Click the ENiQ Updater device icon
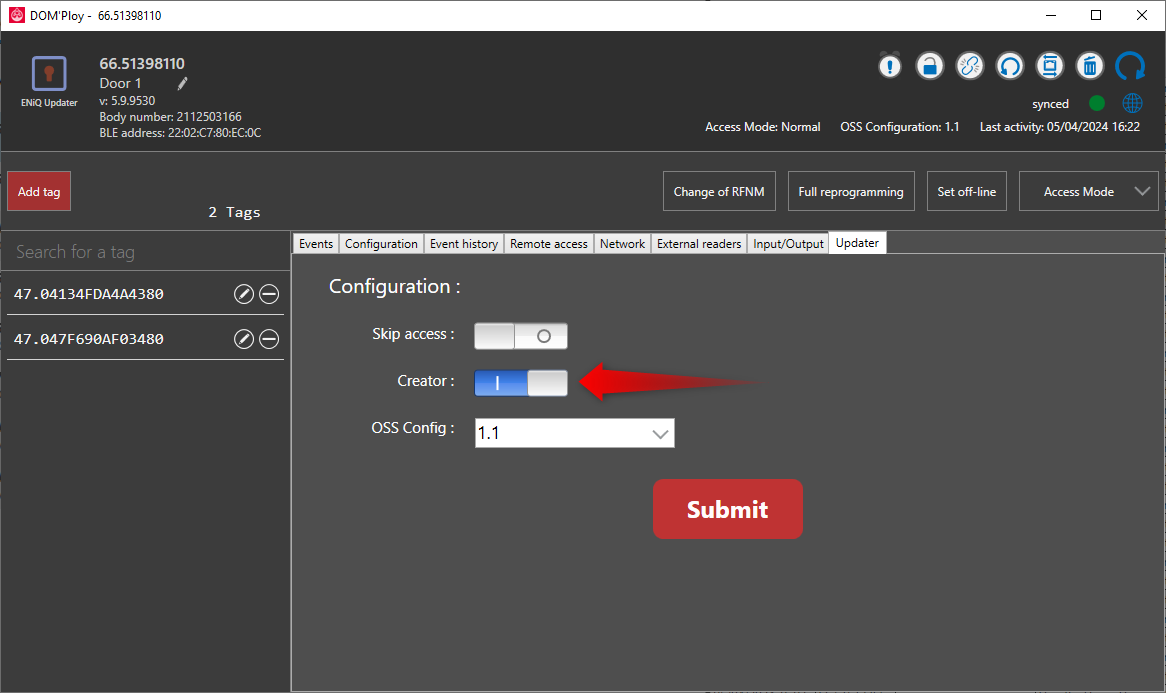1166x693 pixels. (49, 74)
